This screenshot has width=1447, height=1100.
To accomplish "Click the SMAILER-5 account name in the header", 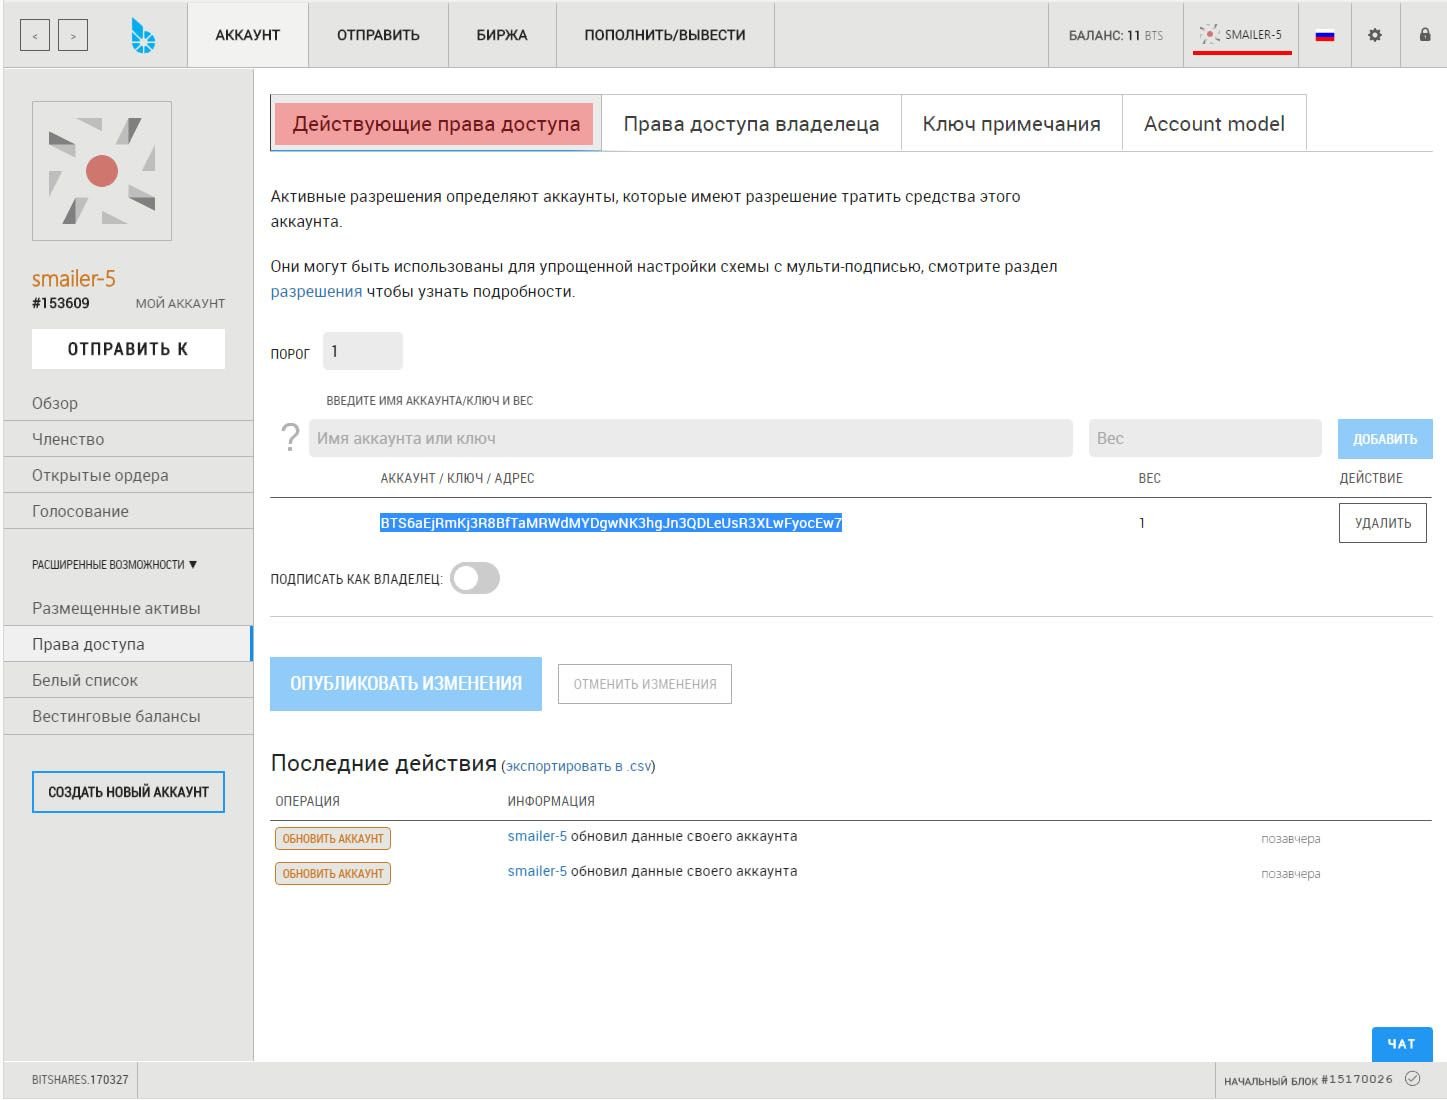I will (1253, 35).
